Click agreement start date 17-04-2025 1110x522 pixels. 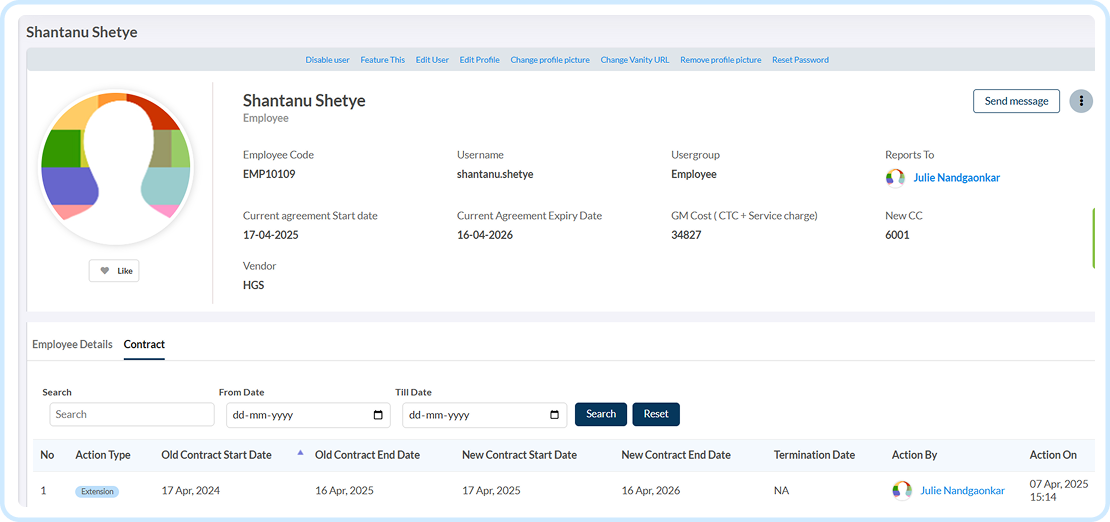click(271, 235)
